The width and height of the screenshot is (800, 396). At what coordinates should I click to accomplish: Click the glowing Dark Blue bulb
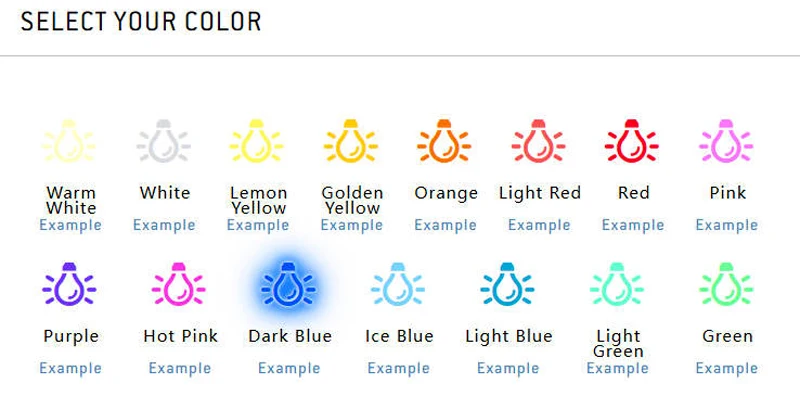coord(288,284)
